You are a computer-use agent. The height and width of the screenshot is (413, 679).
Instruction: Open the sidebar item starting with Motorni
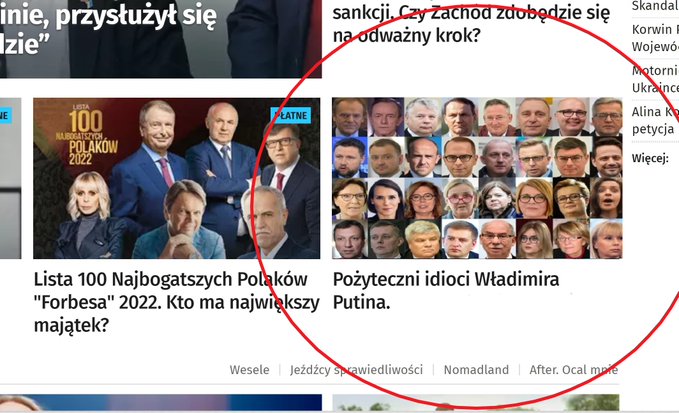click(x=655, y=79)
